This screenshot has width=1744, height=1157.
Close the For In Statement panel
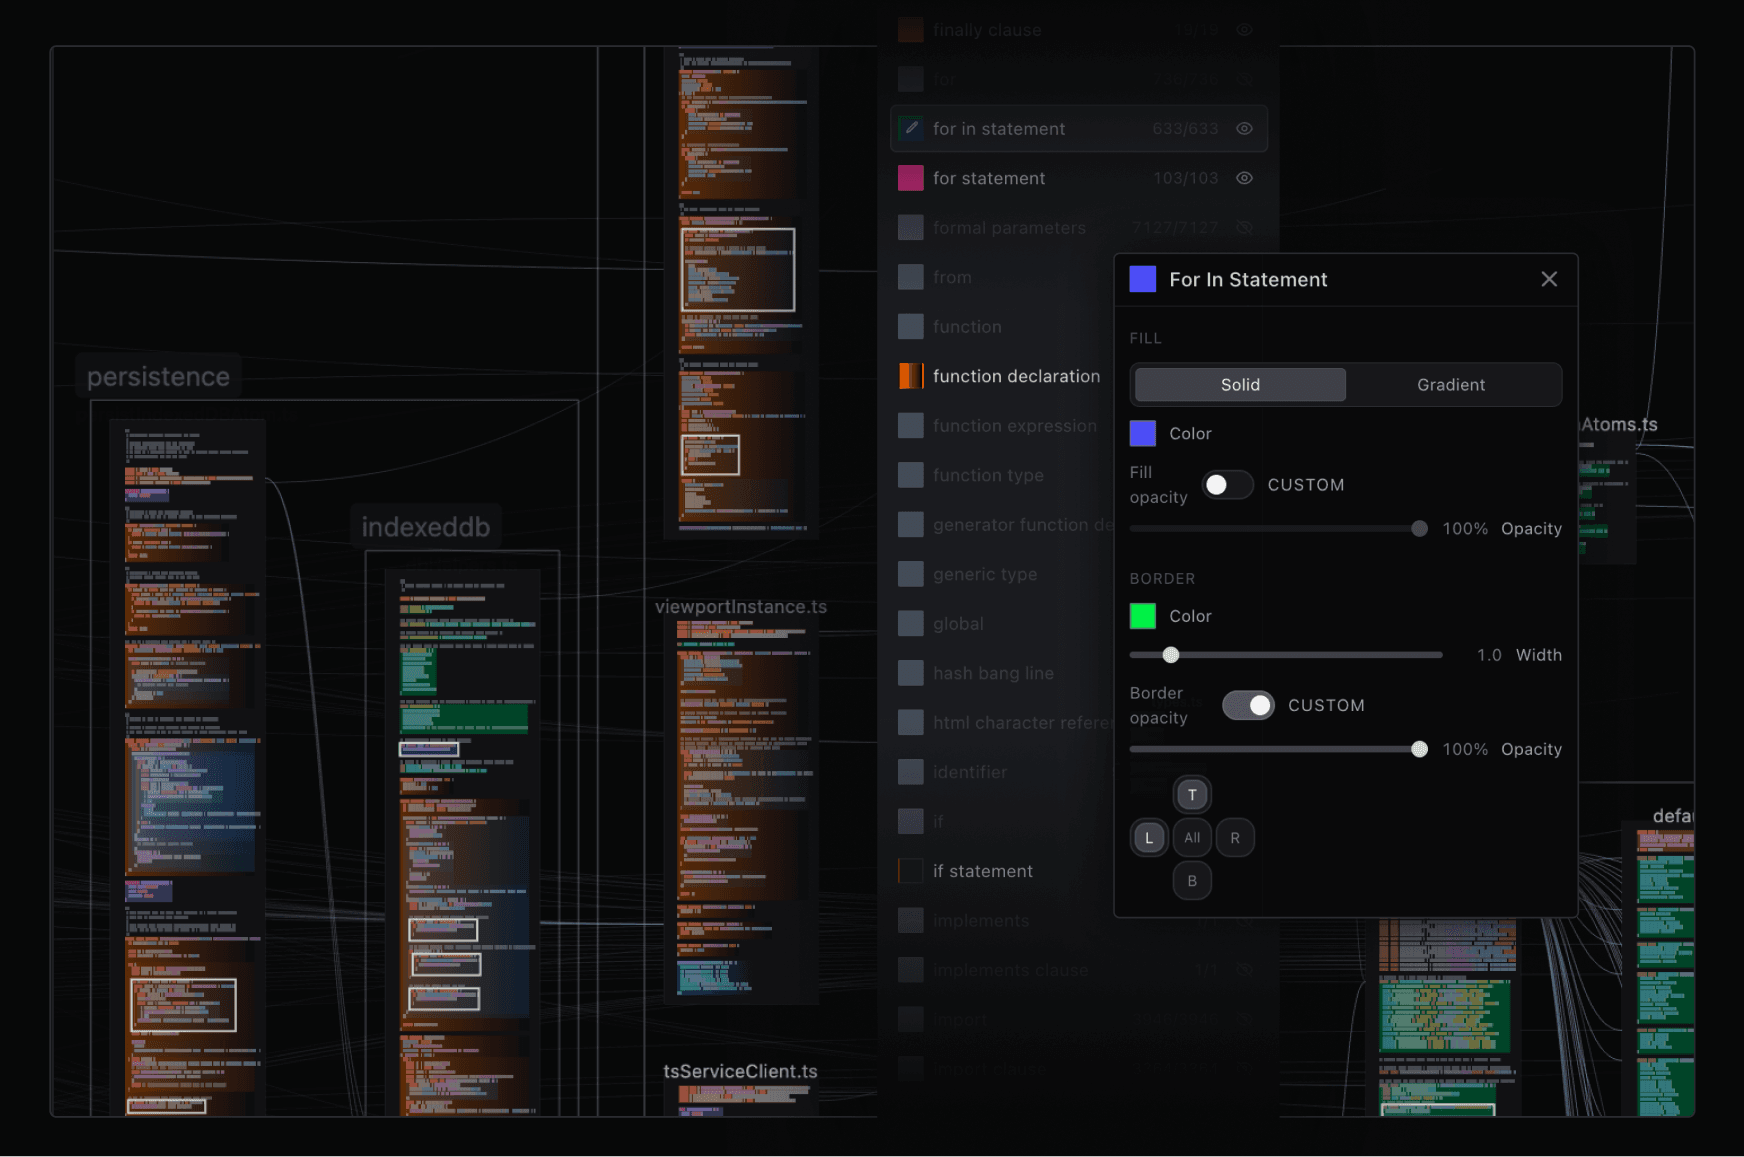(1549, 280)
